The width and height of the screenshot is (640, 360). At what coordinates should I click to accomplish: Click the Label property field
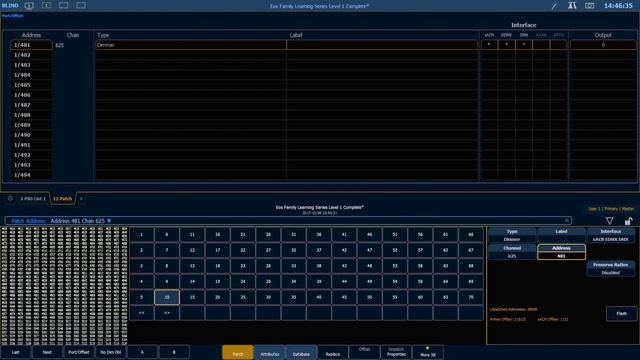click(x=561, y=236)
